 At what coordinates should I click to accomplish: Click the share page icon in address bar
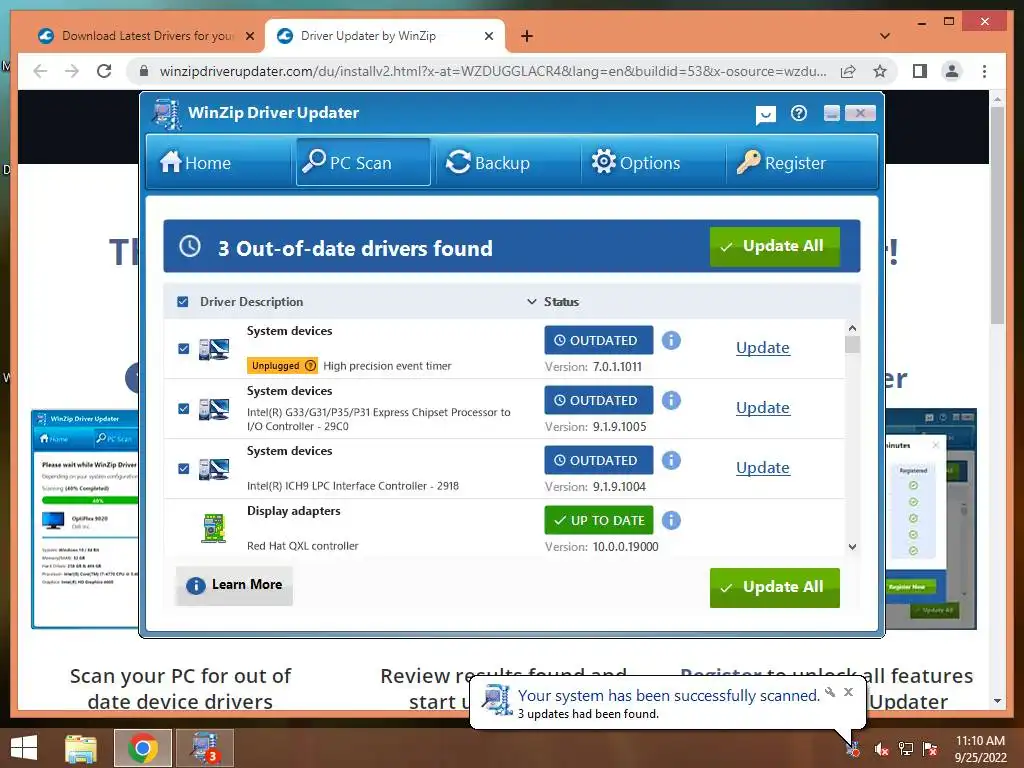point(848,71)
